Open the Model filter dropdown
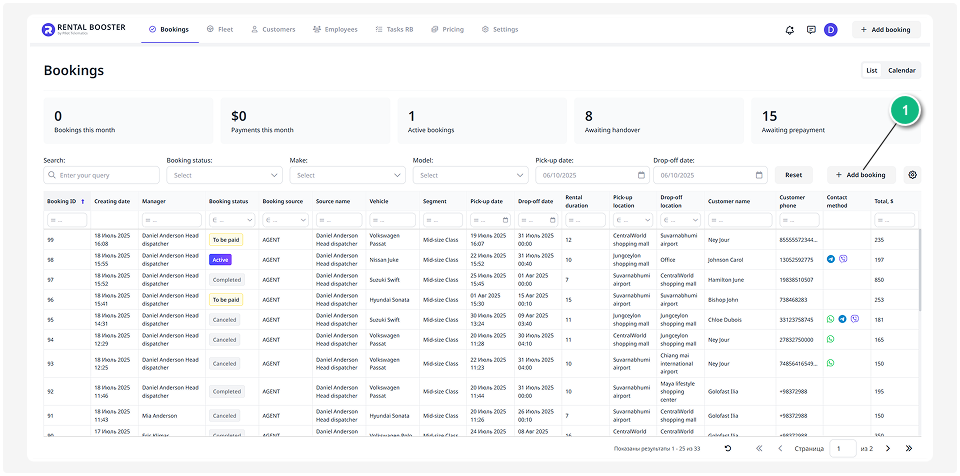Screen dimensions: 960x476 [470, 175]
